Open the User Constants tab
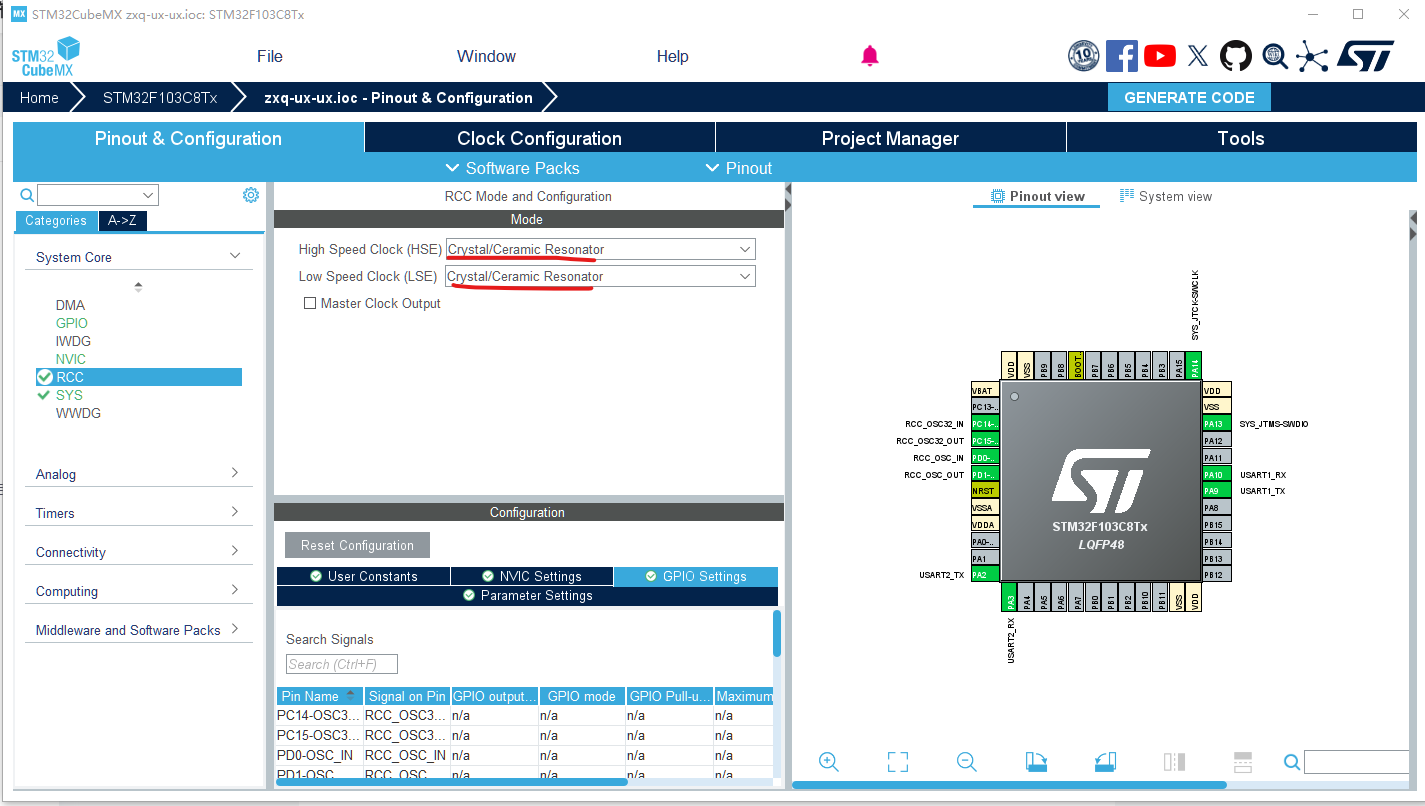The image size is (1425, 806). [363, 576]
